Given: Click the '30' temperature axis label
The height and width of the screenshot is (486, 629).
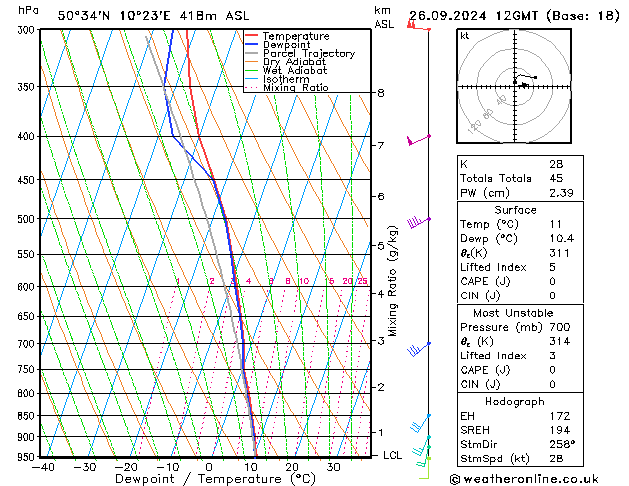Looking at the screenshot, I should [333, 467].
